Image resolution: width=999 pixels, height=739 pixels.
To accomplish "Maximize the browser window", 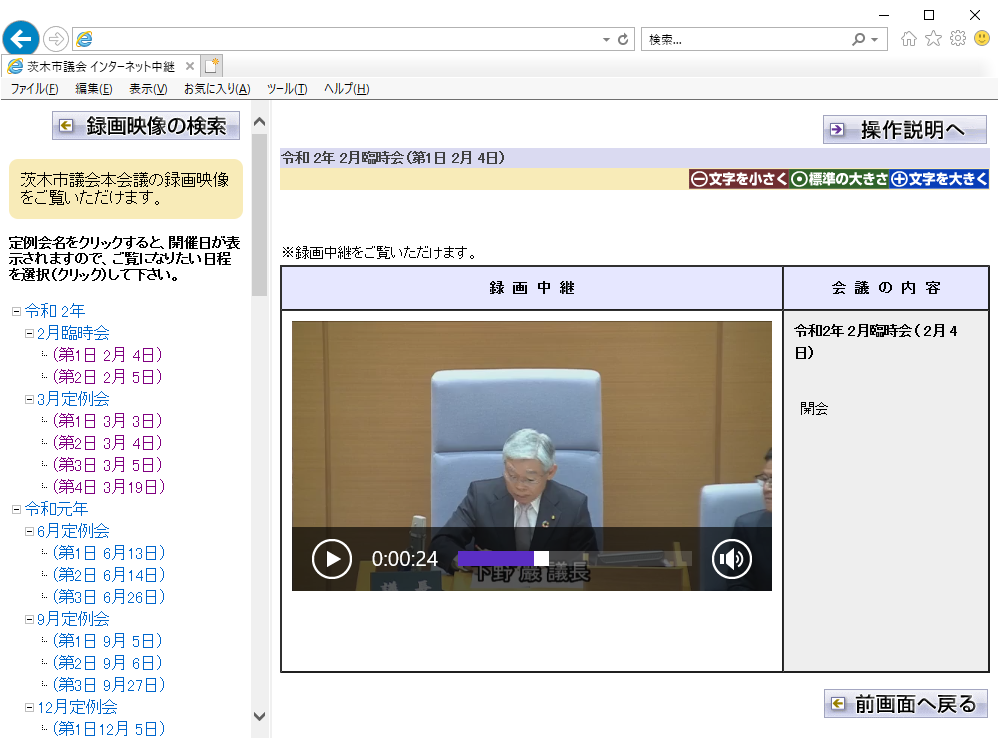I will click(929, 15).
